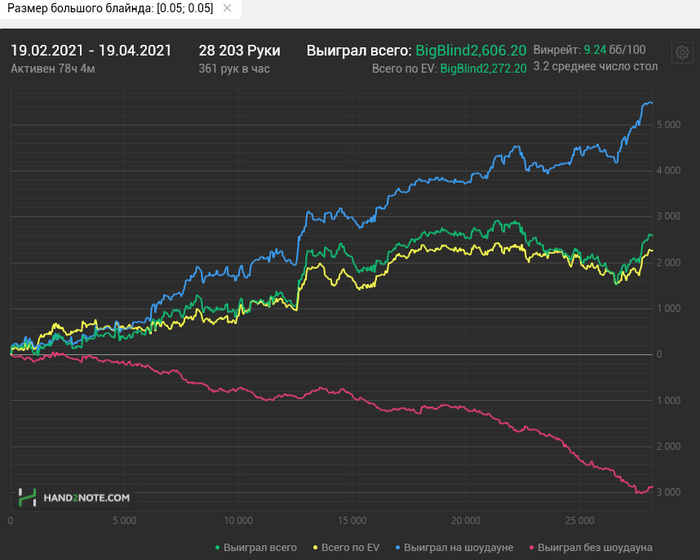Screen dimensions: 700x560
Task: Click the 'Активен 78ч 4м' active time text
Action: click(53, 69)
